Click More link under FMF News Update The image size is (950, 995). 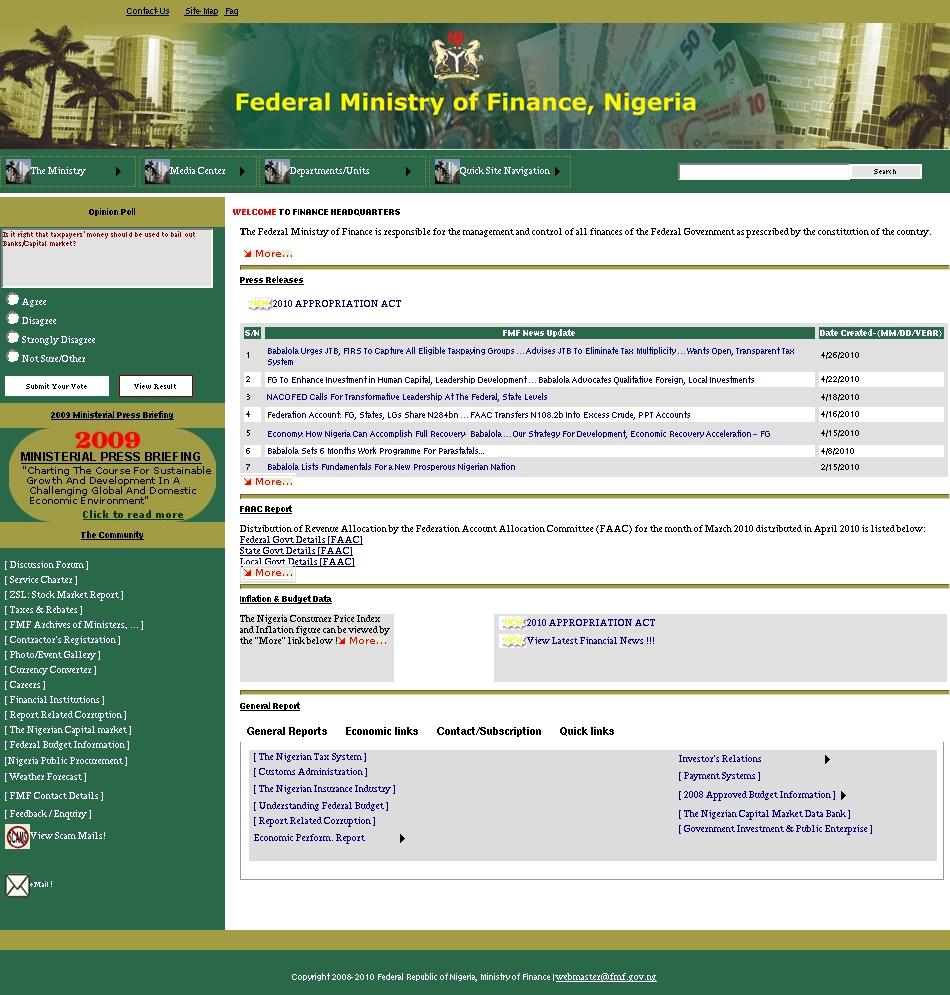(x=268, y=482)
